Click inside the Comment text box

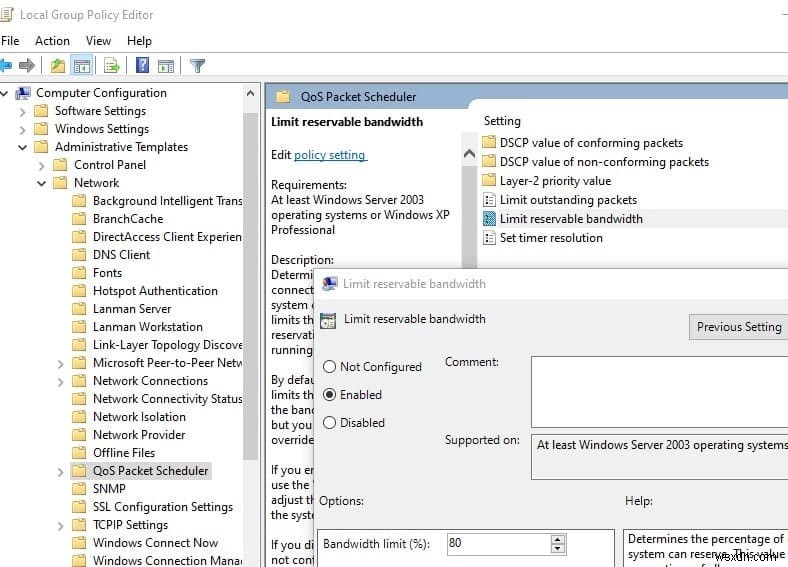(659, 392)
